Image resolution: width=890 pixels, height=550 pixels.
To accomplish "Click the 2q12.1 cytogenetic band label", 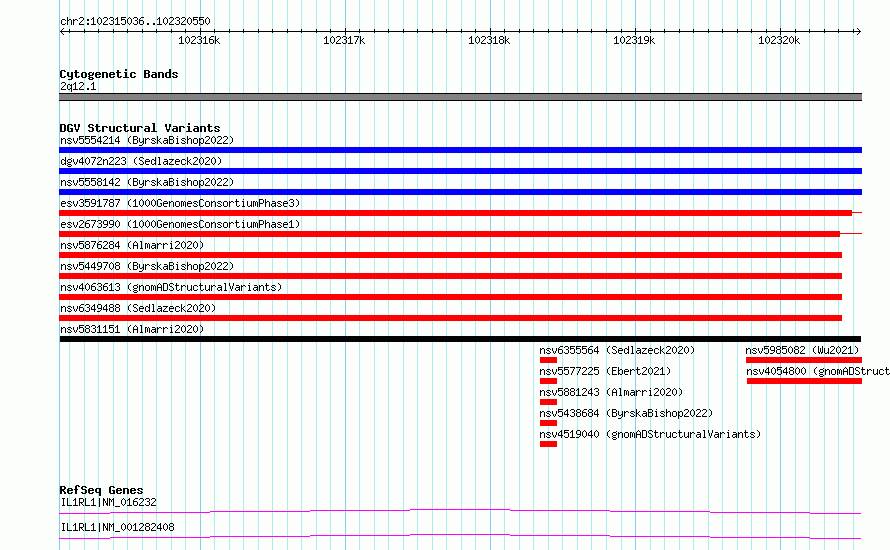I will pyautogui.click(x=78, y=86).
